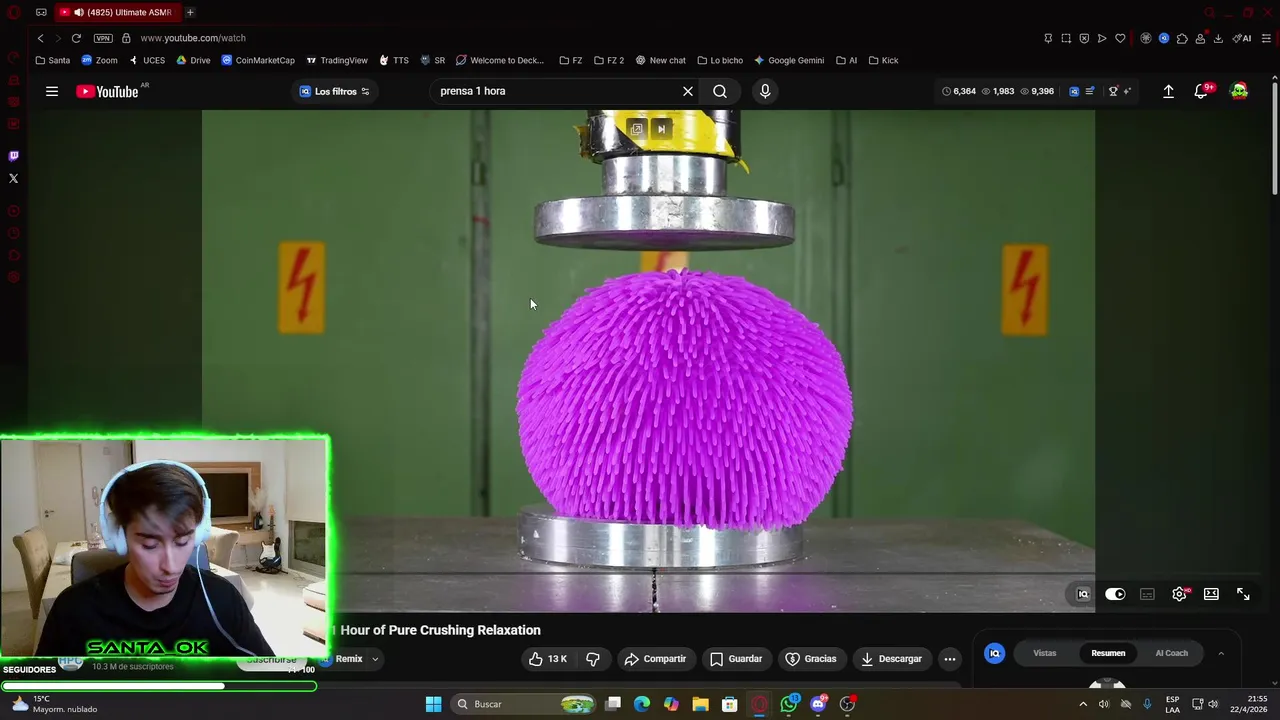Open the Santa bookmarks folder
1280x720 pixels.
52,60
